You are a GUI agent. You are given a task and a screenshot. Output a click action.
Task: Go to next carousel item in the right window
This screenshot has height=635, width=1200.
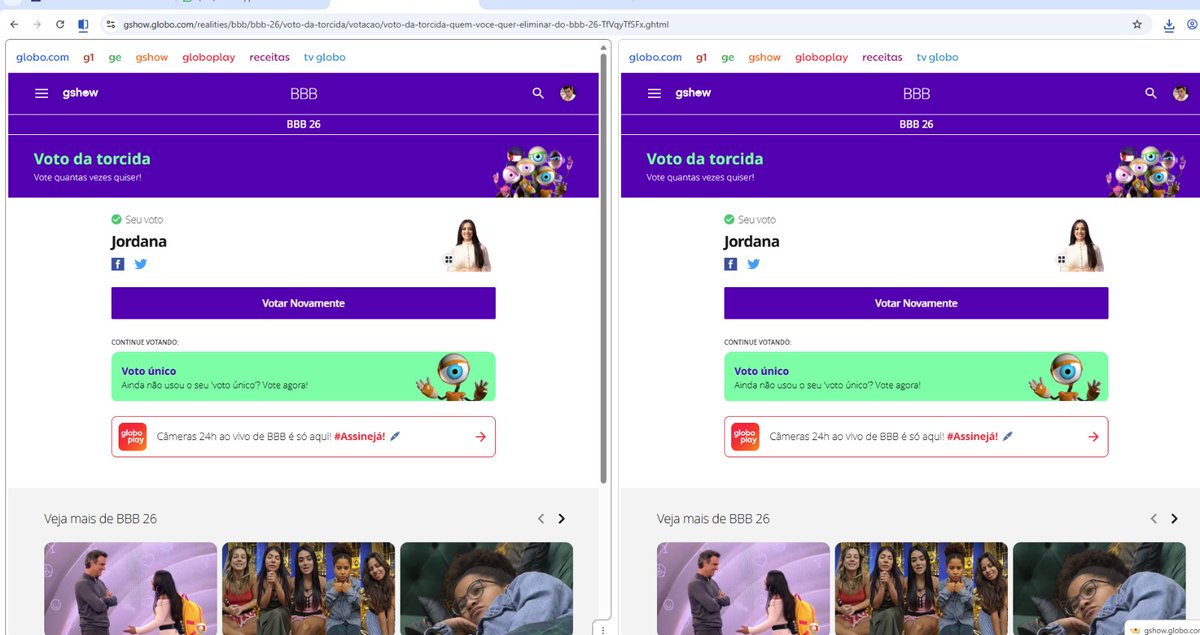(1174, 519)
